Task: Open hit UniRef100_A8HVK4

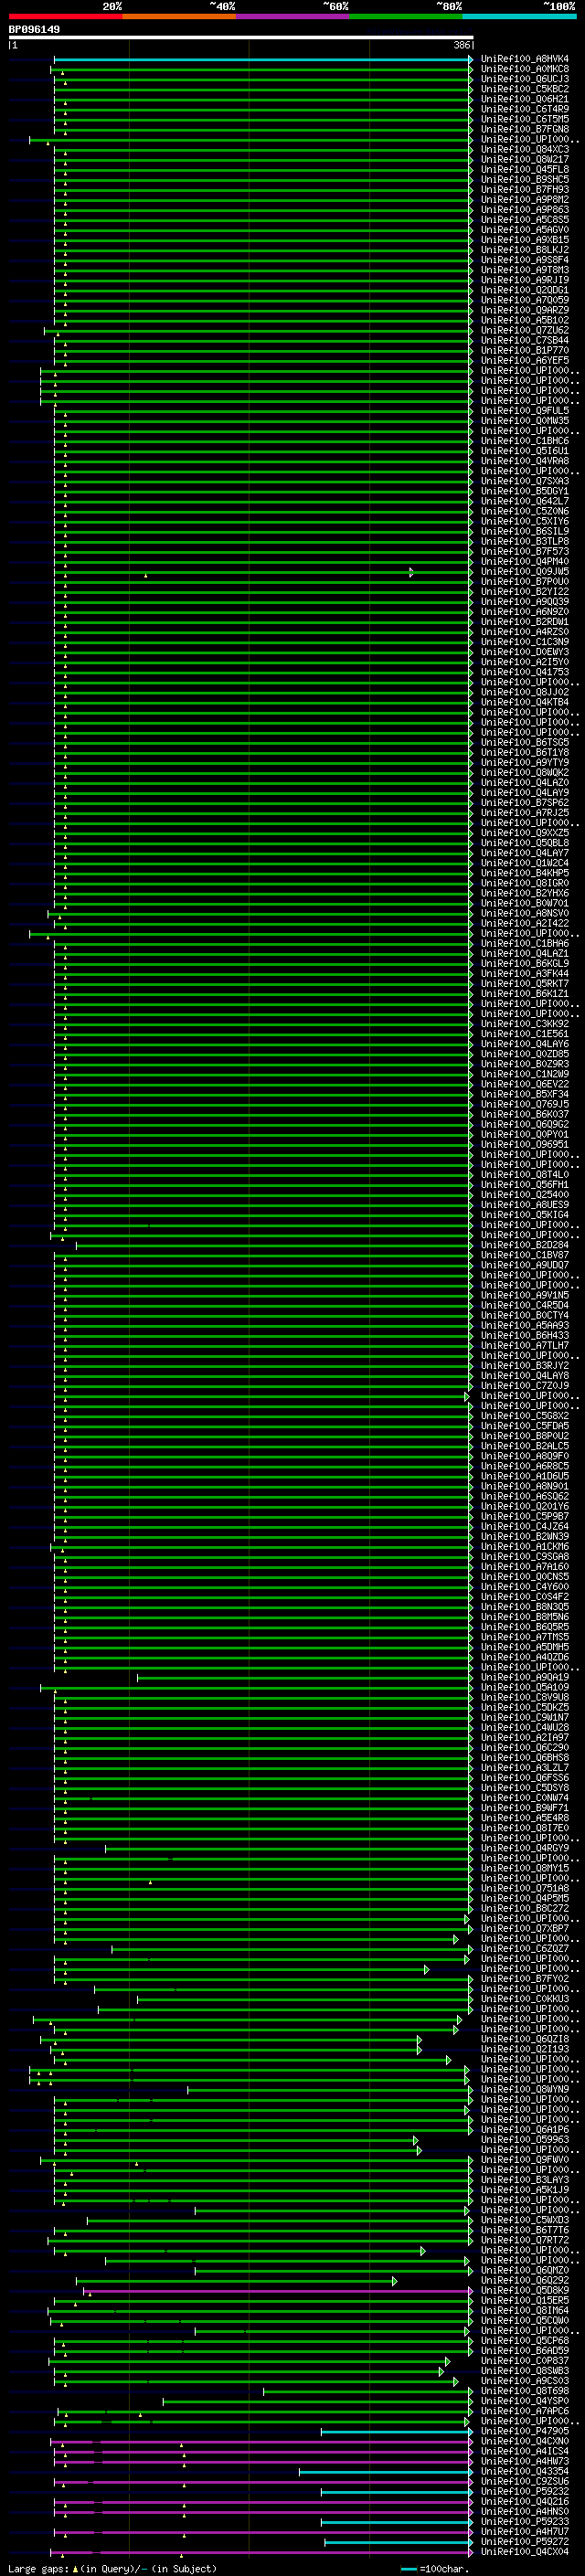Action: [x=524, y=59]
